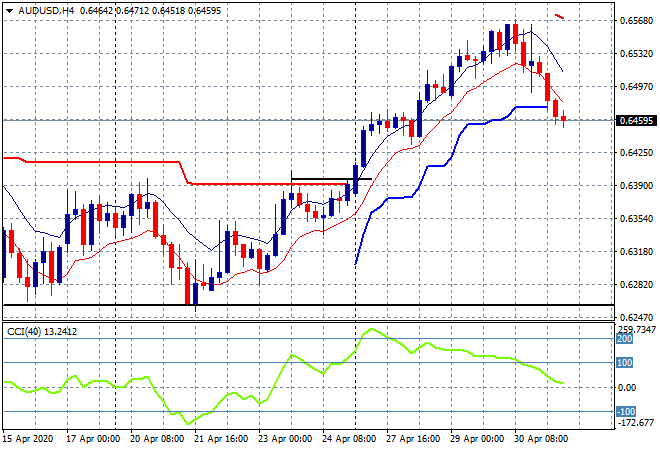Screen dimensions: 660x450
Task: Click the 0.63900 price axis label
Action: click(x=636, y=186)
